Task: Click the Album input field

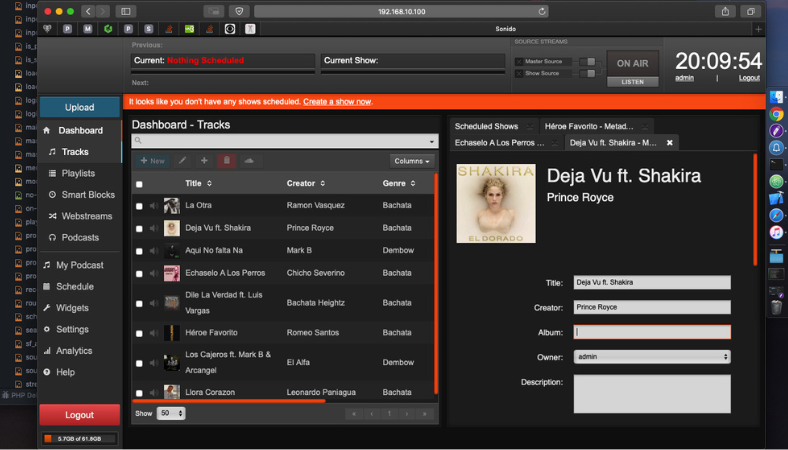Action: (x=651, y=332)
